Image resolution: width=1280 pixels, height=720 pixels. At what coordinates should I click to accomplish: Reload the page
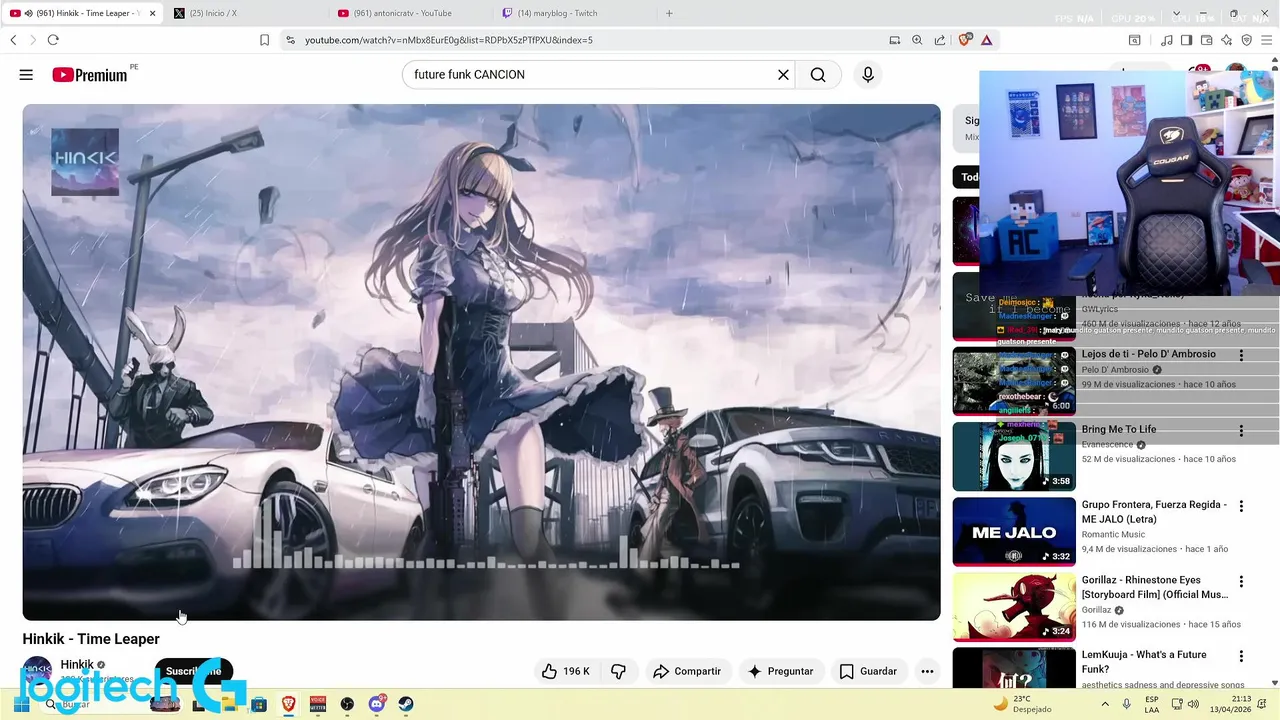53,40
